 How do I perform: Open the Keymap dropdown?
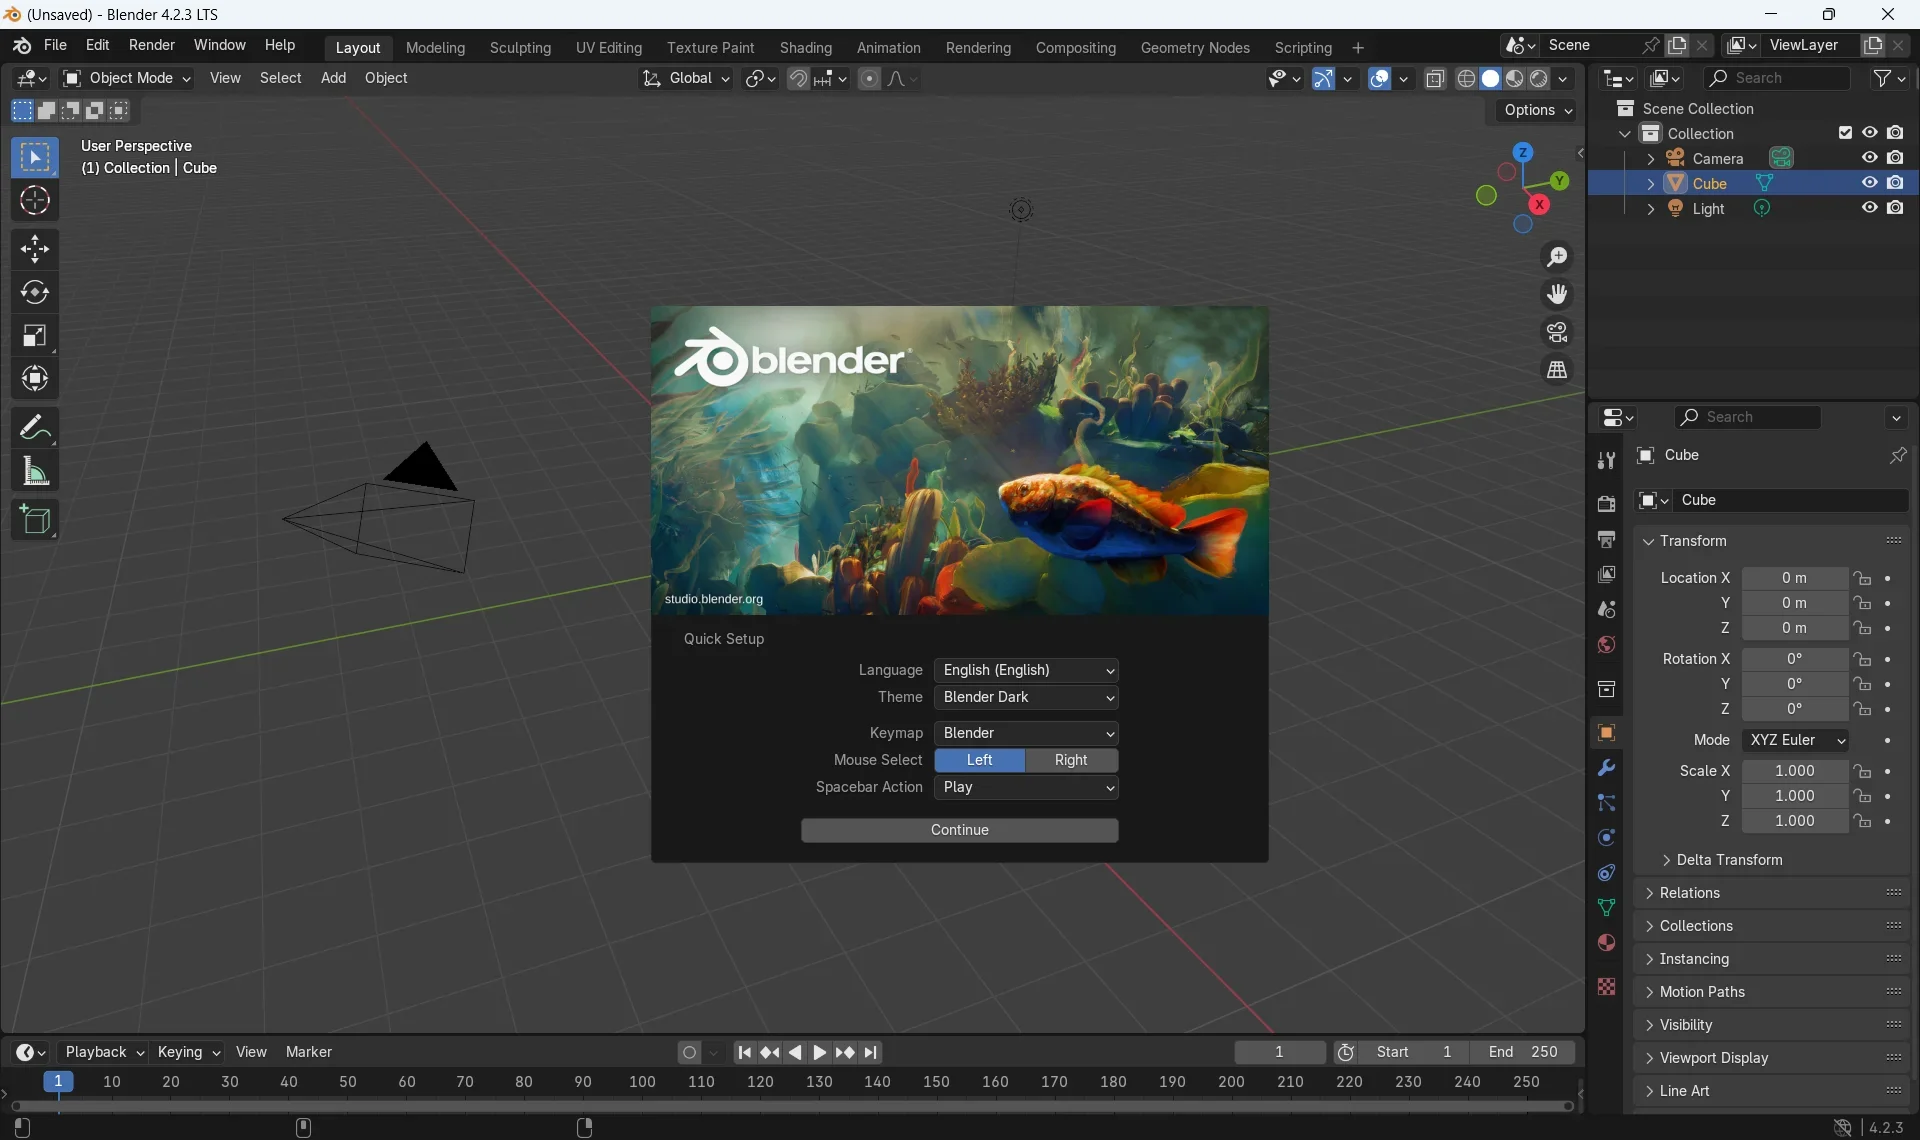(1026, 733)
